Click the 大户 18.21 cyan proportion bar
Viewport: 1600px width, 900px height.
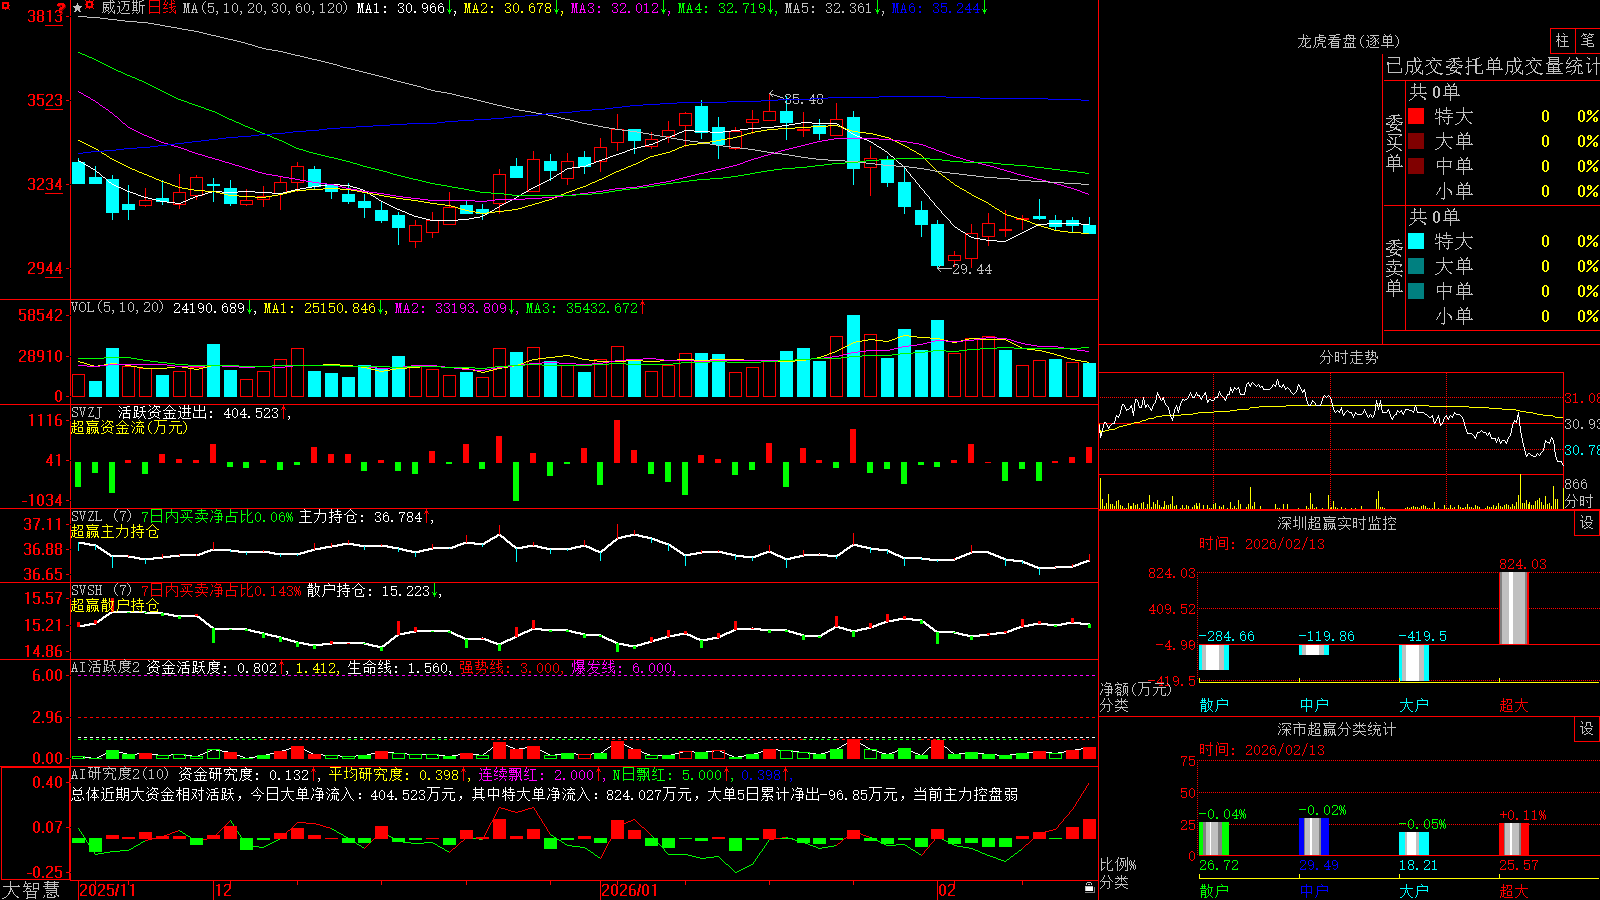pyautogui.click(x=1414, y=843)
